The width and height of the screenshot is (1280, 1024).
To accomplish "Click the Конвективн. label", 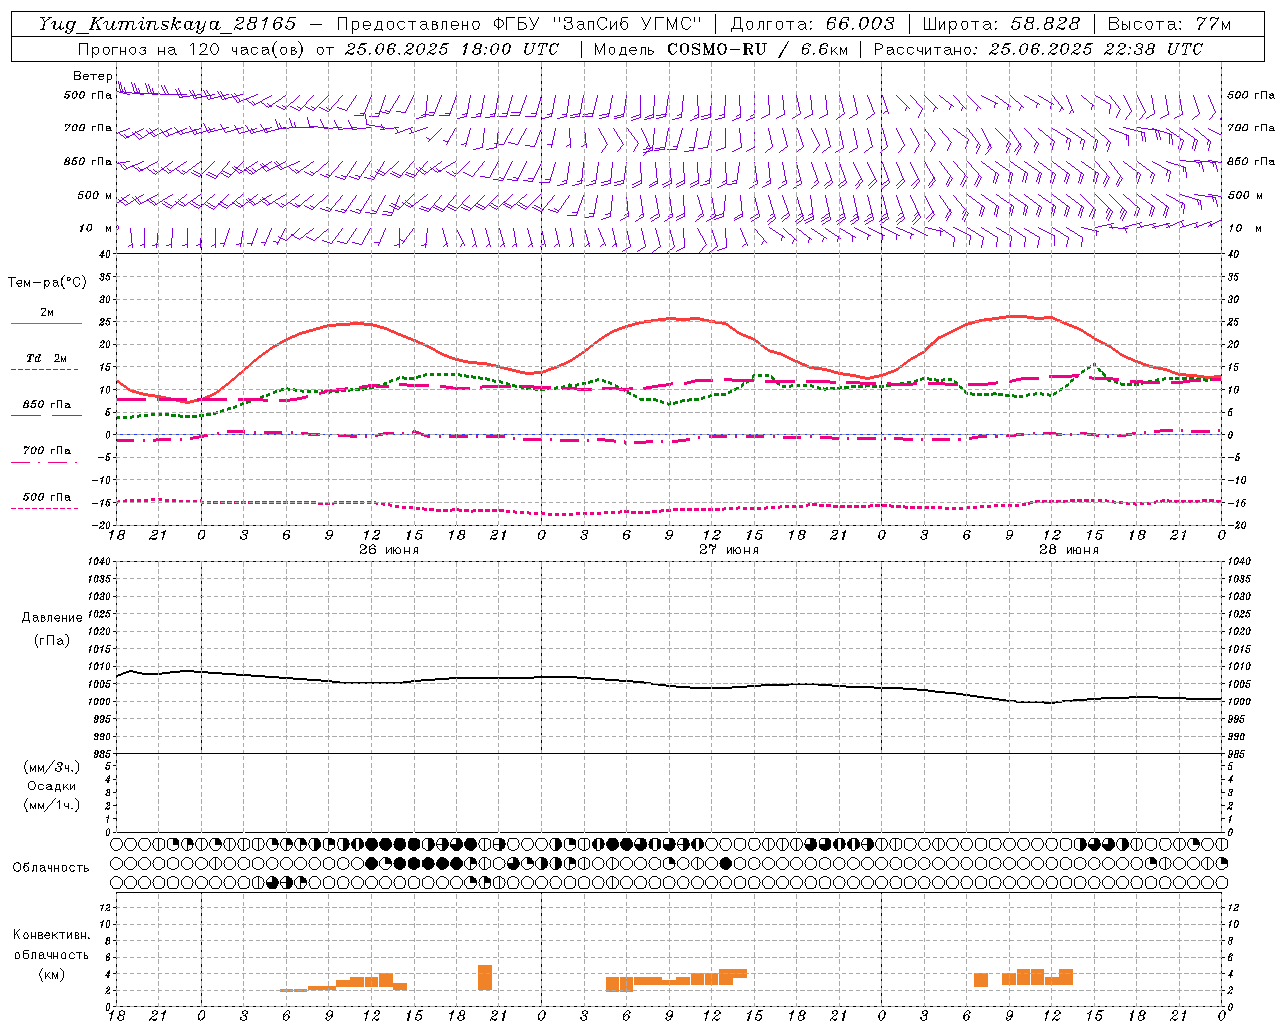I will 52,935.
